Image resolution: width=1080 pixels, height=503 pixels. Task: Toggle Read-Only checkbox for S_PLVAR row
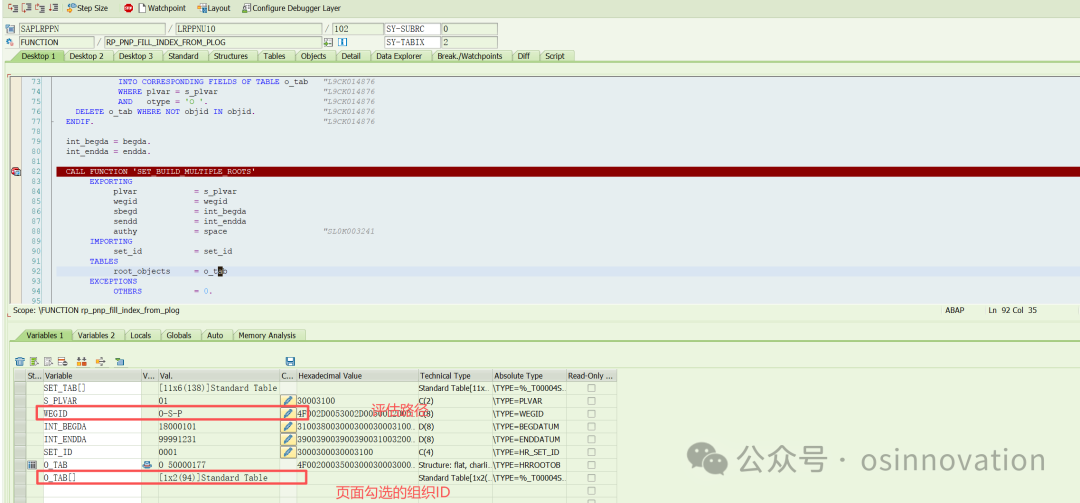(591, 400)
